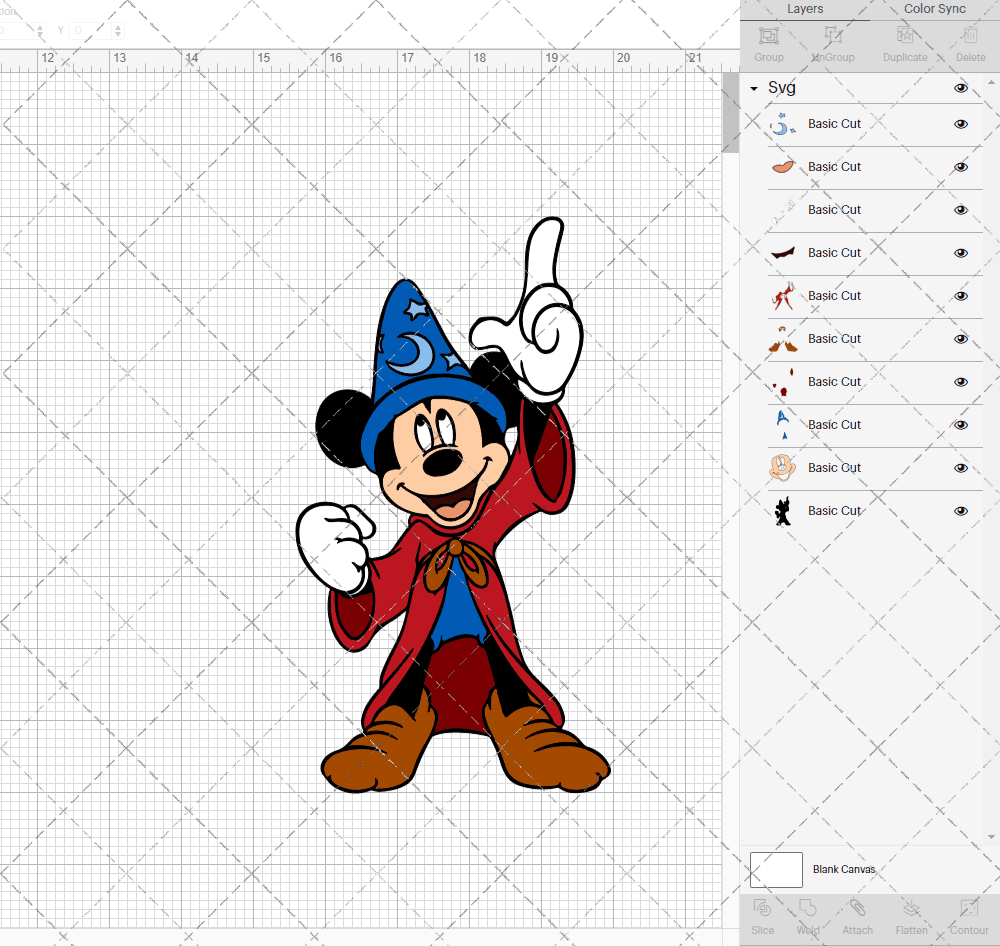Toggle visibility of the white gloves layer
Image resolution: width=1000 pixels, height=946 pixels.
tap(960, 210)
